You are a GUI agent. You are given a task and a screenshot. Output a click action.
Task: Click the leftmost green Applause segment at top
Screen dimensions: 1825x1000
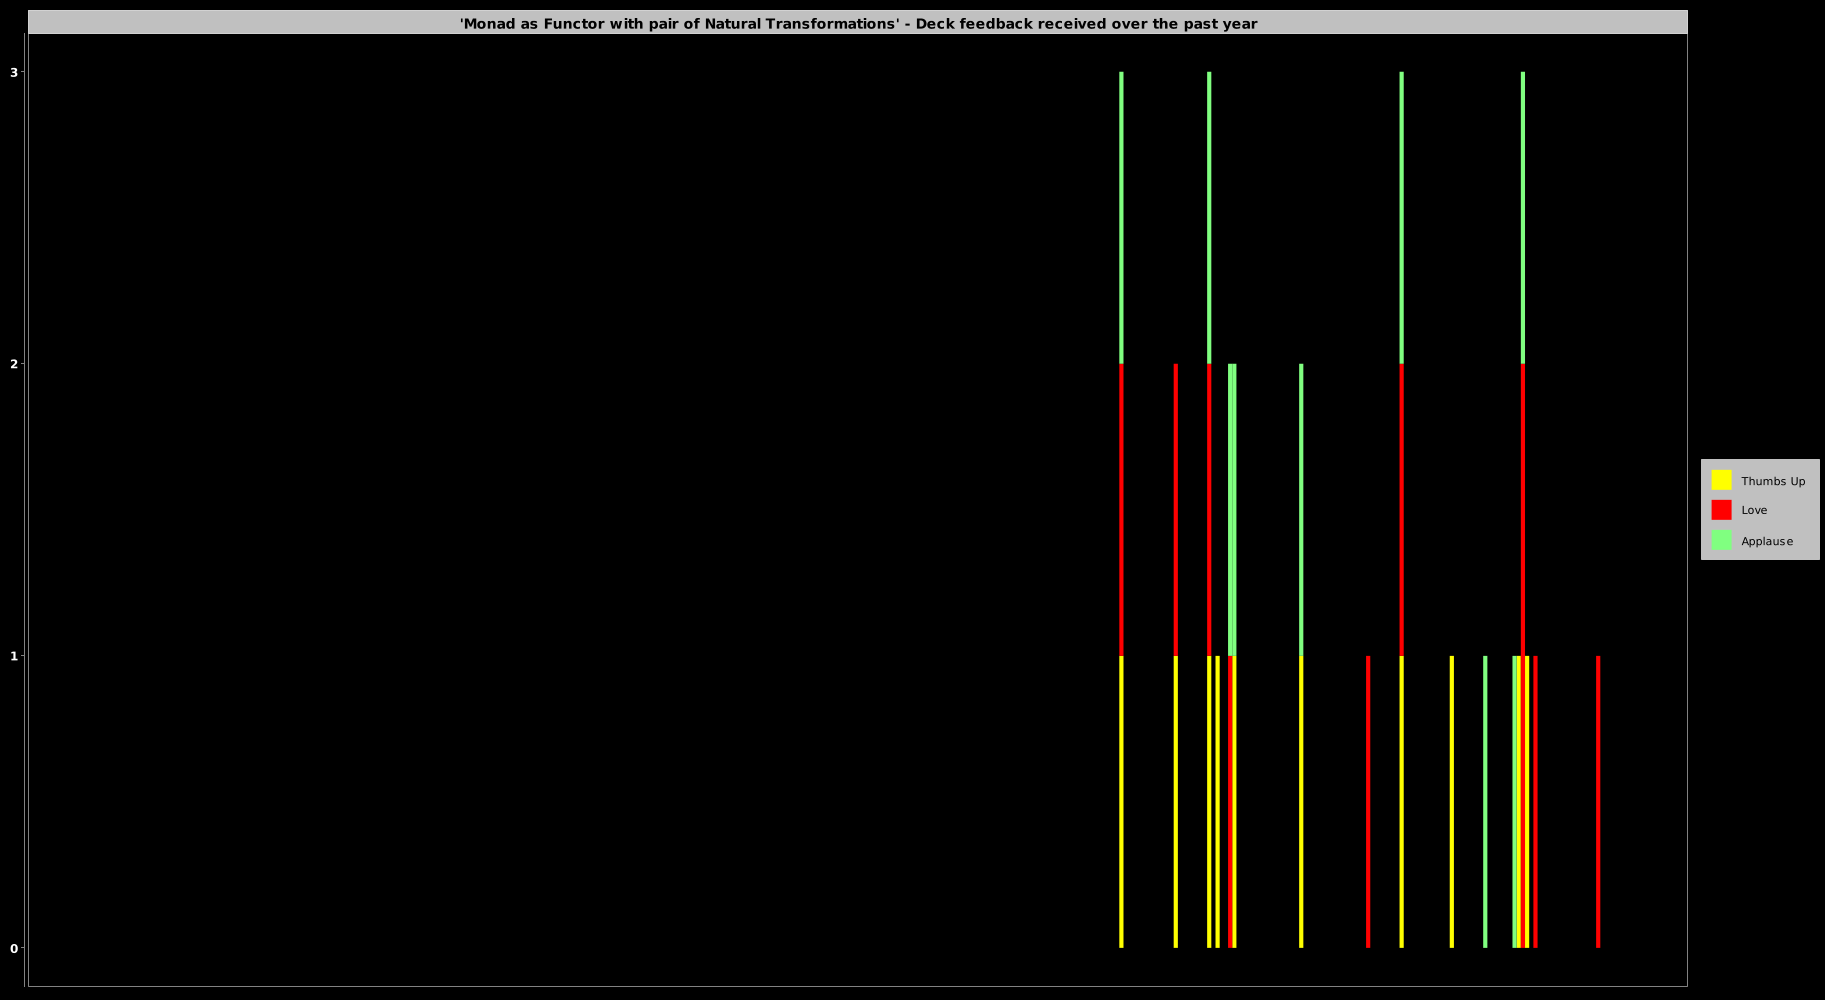pyautogui.click(x=1121, y=218)
